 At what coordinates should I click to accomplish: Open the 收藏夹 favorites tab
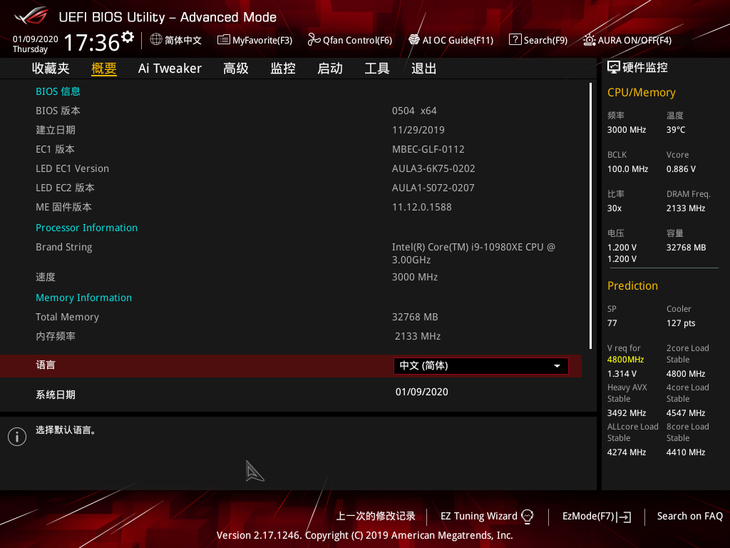pos(51,68)
